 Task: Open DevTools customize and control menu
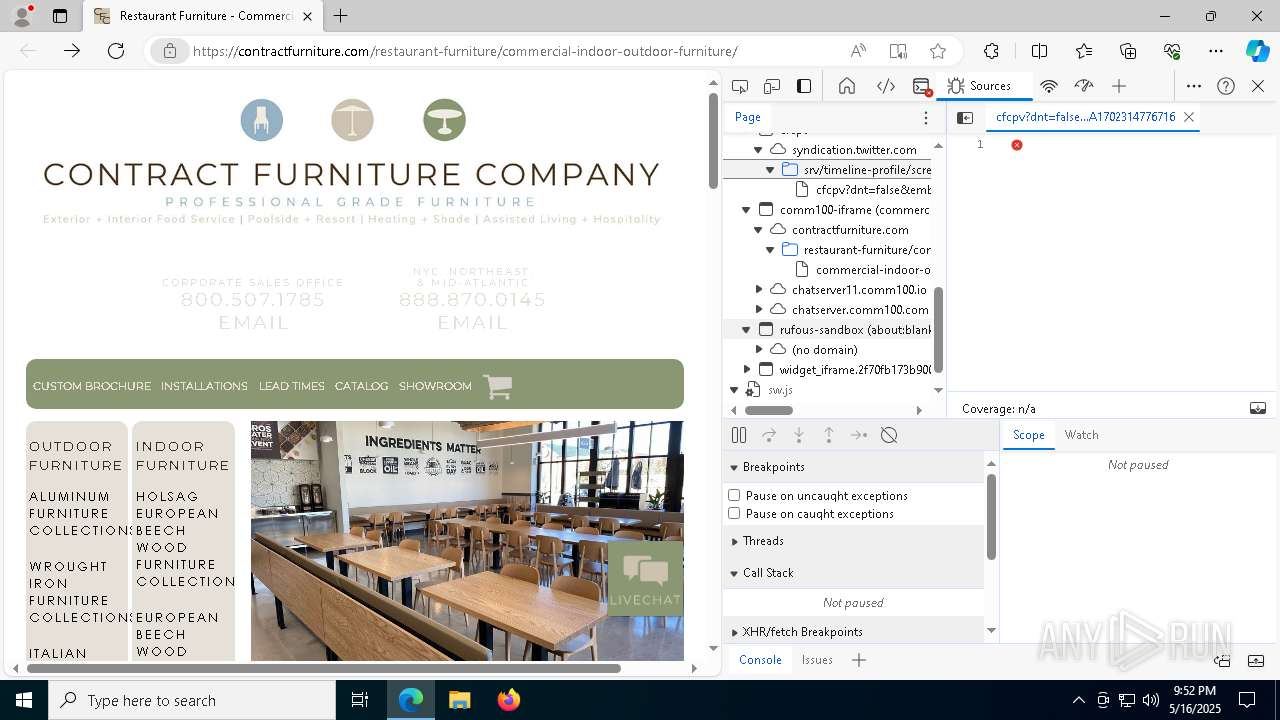pyautogui.click(x=1194, y=86)
